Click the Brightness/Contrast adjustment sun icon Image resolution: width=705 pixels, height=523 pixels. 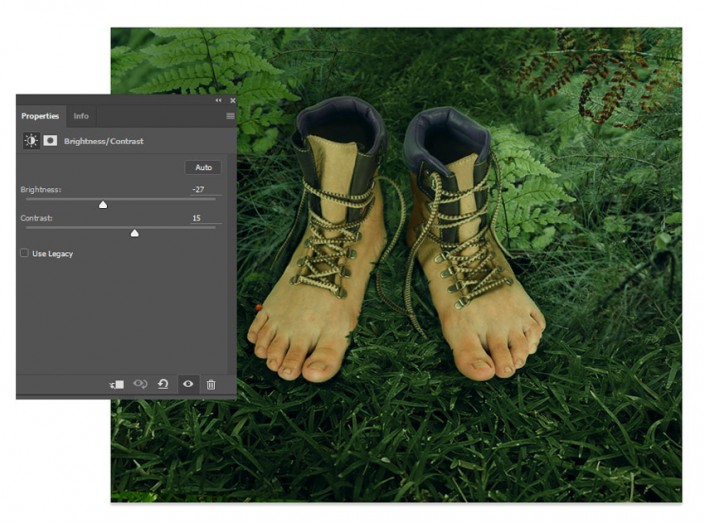coord(31,141)
